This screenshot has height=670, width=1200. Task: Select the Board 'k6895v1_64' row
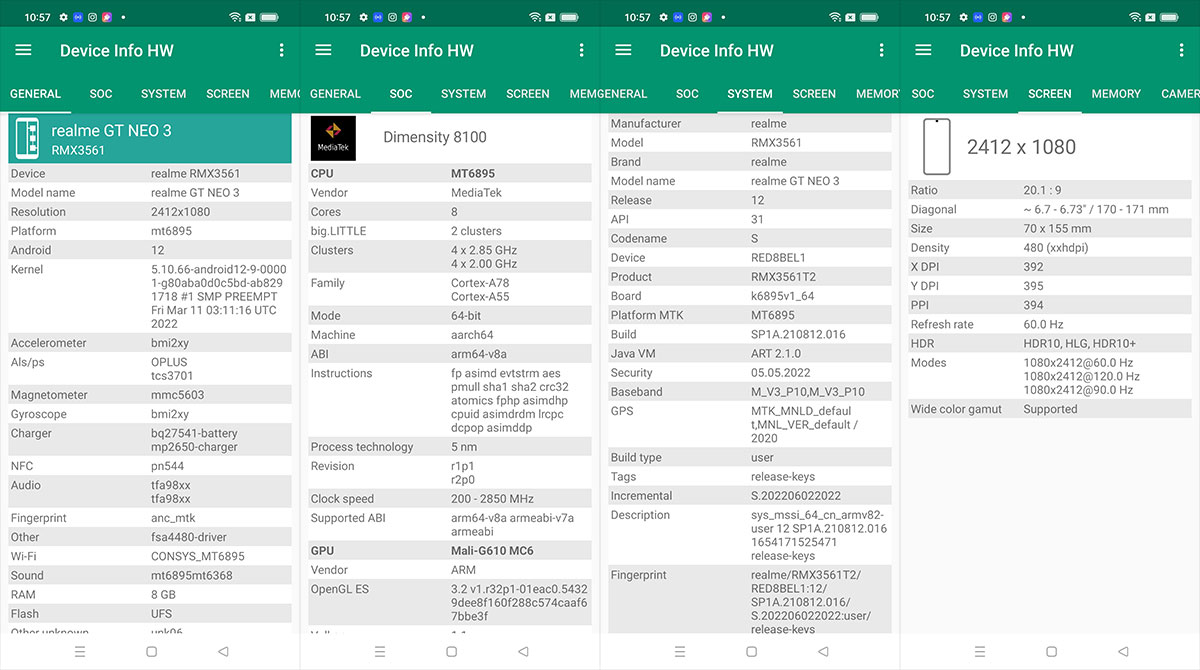750,296
